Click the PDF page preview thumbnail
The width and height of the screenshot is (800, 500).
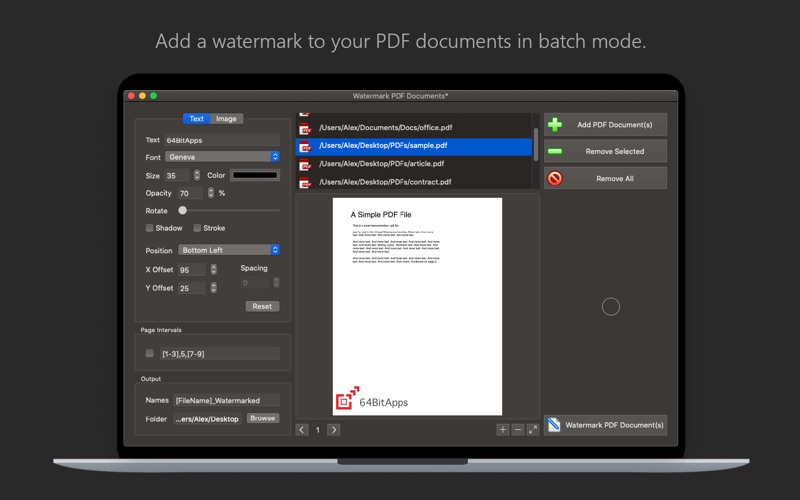[x=417, y=306]
